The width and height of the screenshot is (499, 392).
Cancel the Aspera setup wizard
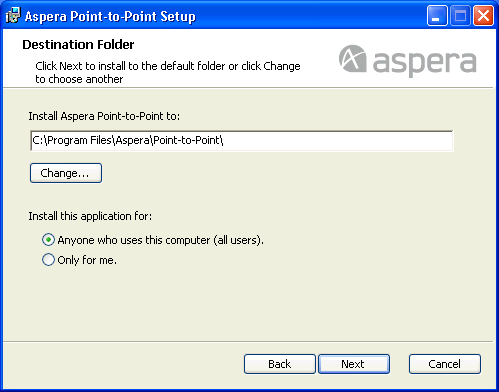point(445,364)
